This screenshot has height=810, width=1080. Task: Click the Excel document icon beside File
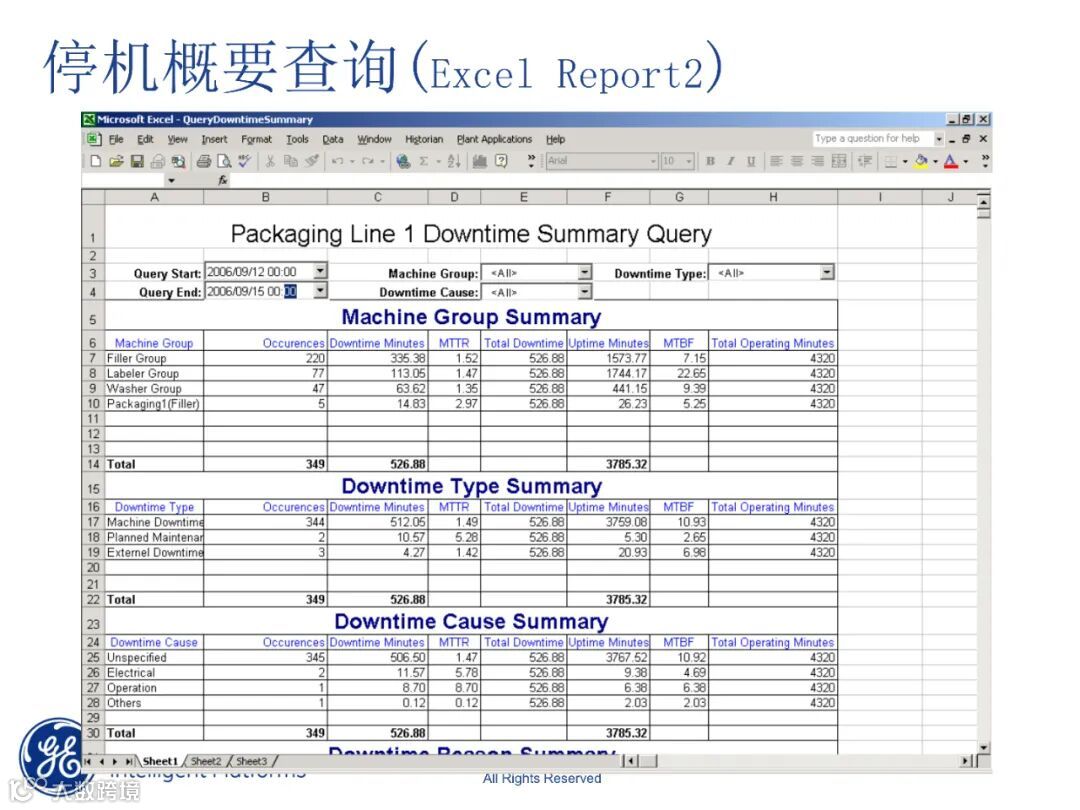(94, 139)
